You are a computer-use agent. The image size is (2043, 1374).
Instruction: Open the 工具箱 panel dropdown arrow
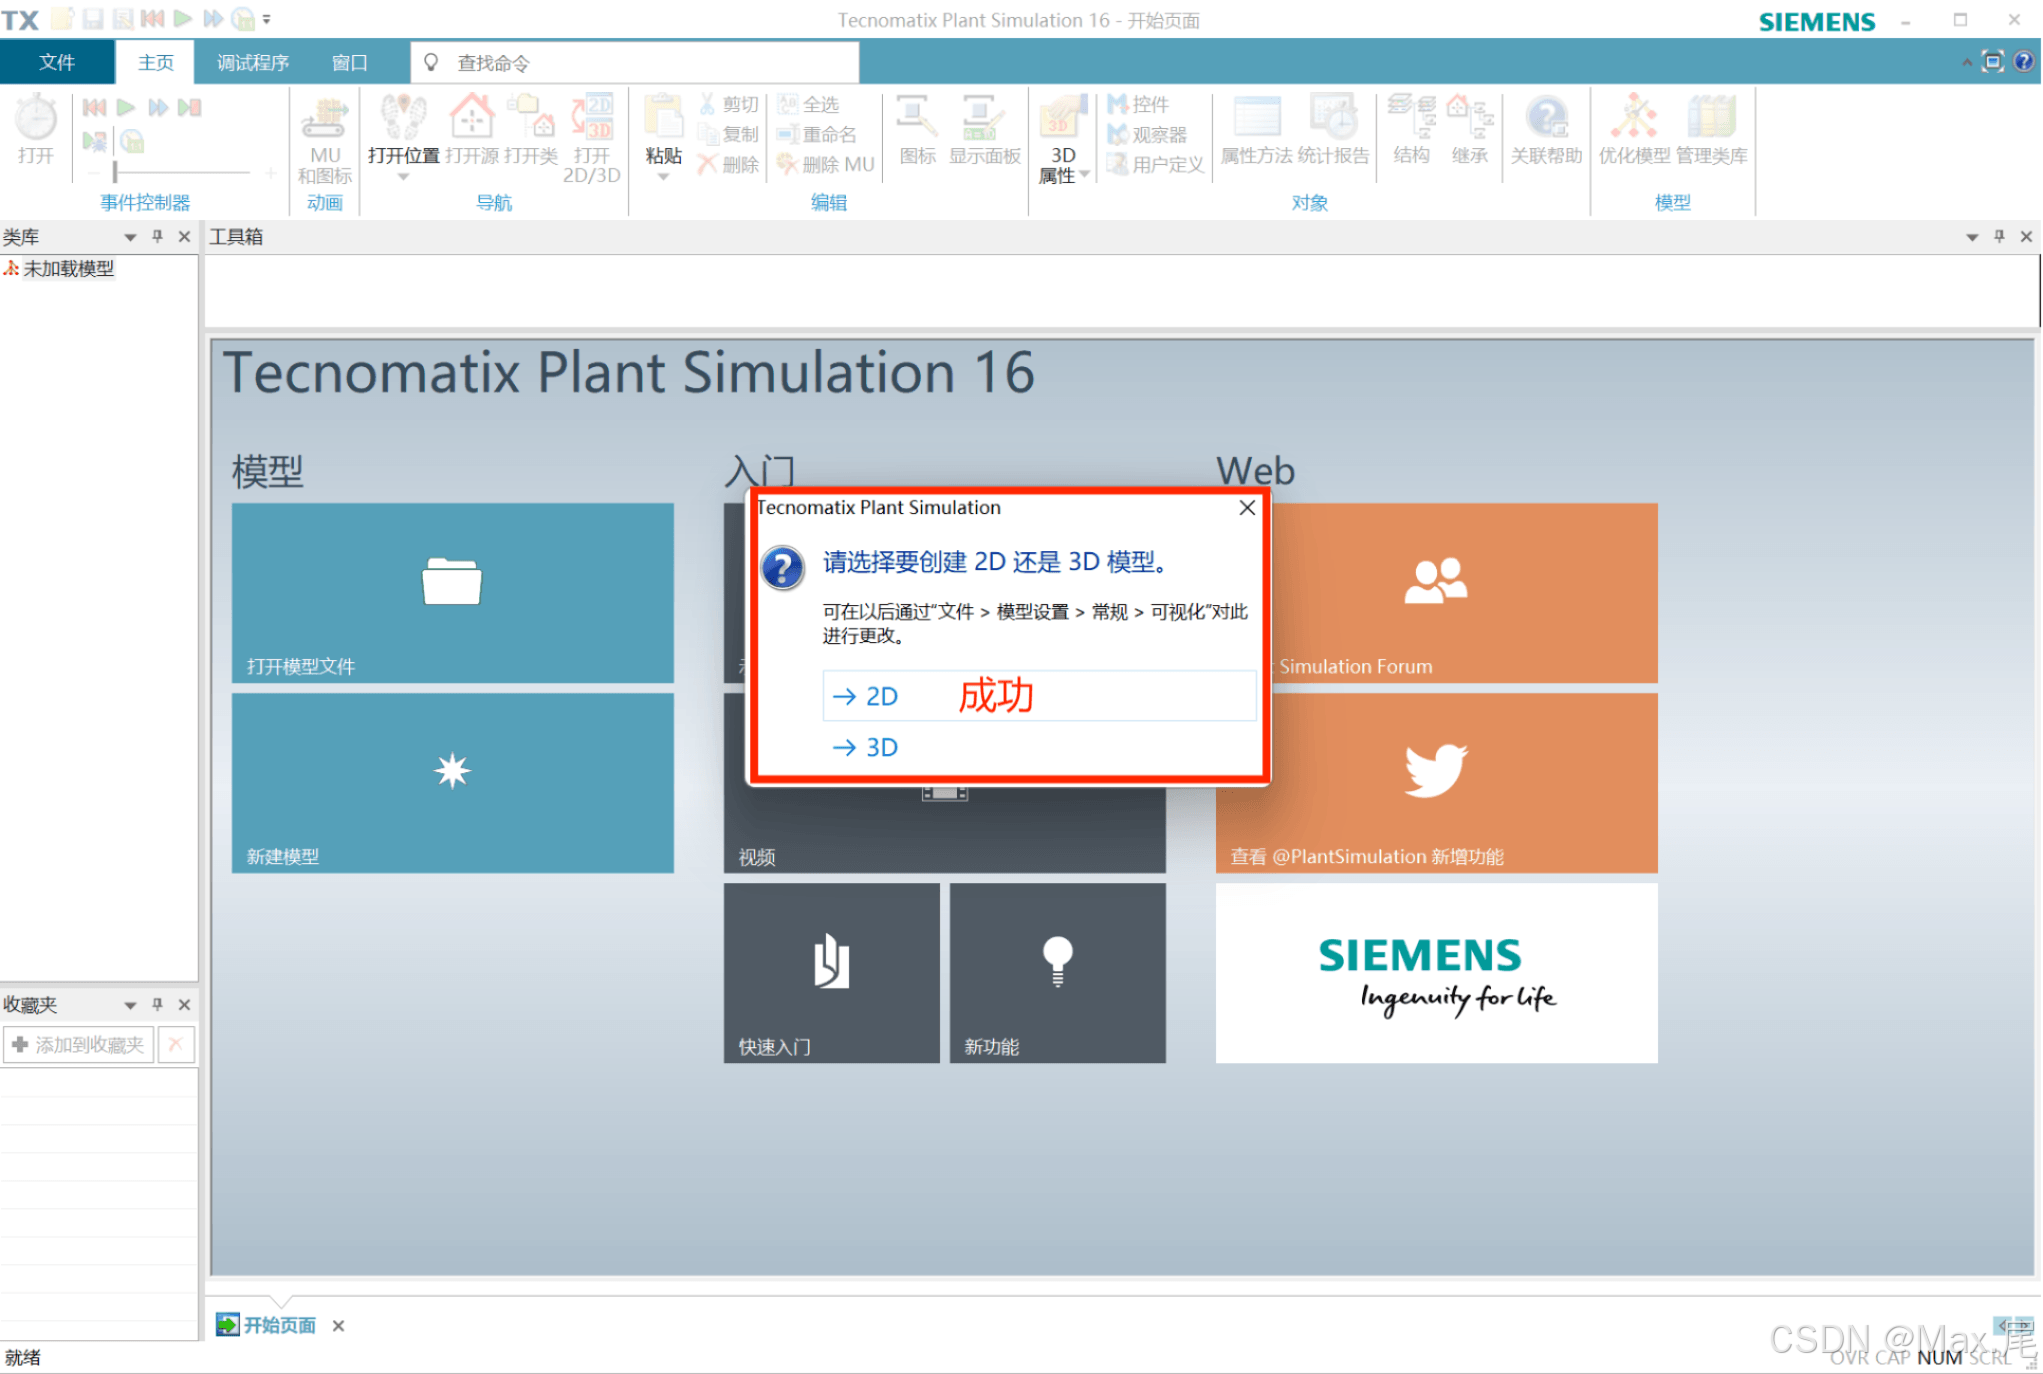click(1972, 237)
